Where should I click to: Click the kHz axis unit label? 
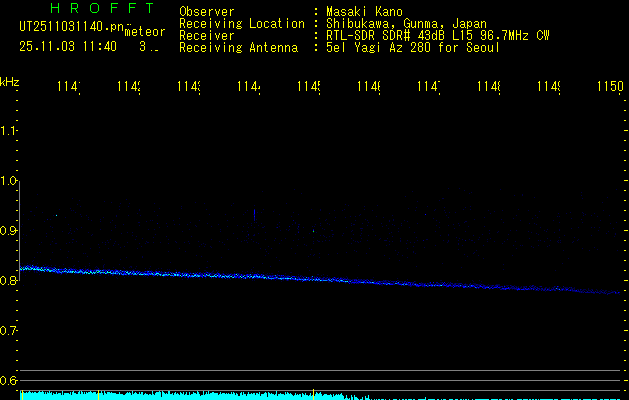9,80
